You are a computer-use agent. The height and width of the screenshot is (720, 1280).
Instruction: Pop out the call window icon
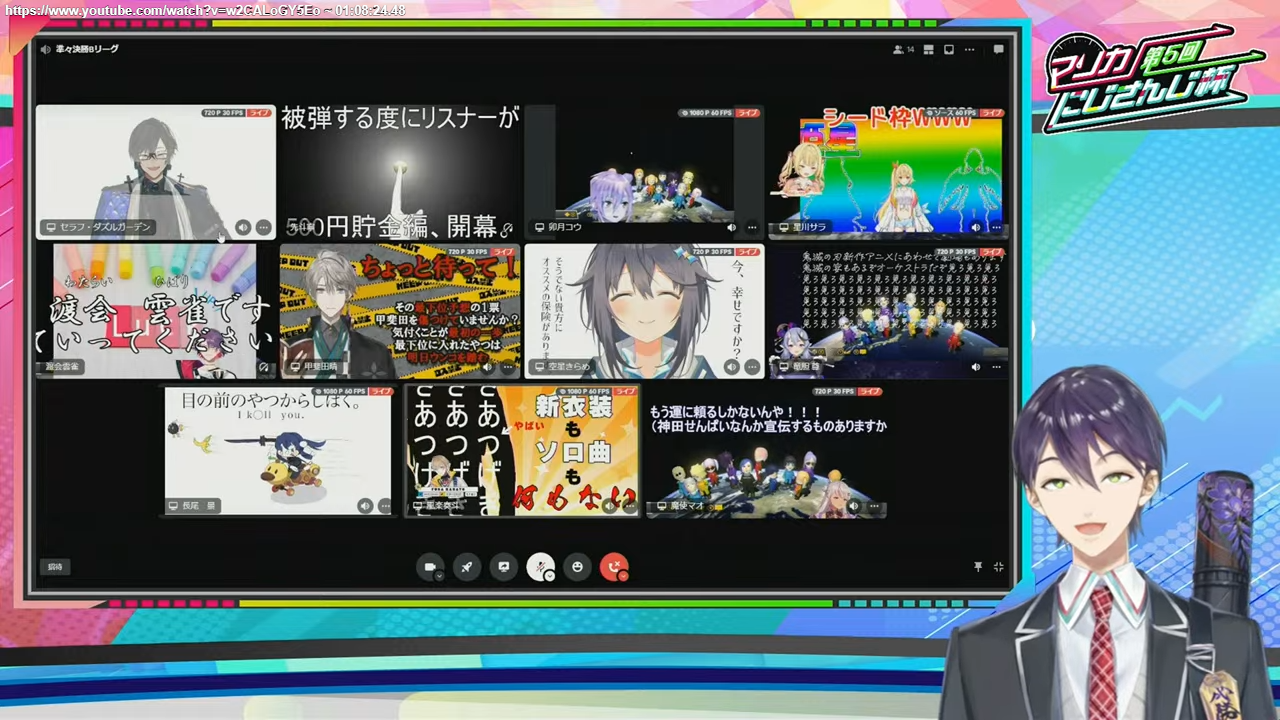[949, 49]
